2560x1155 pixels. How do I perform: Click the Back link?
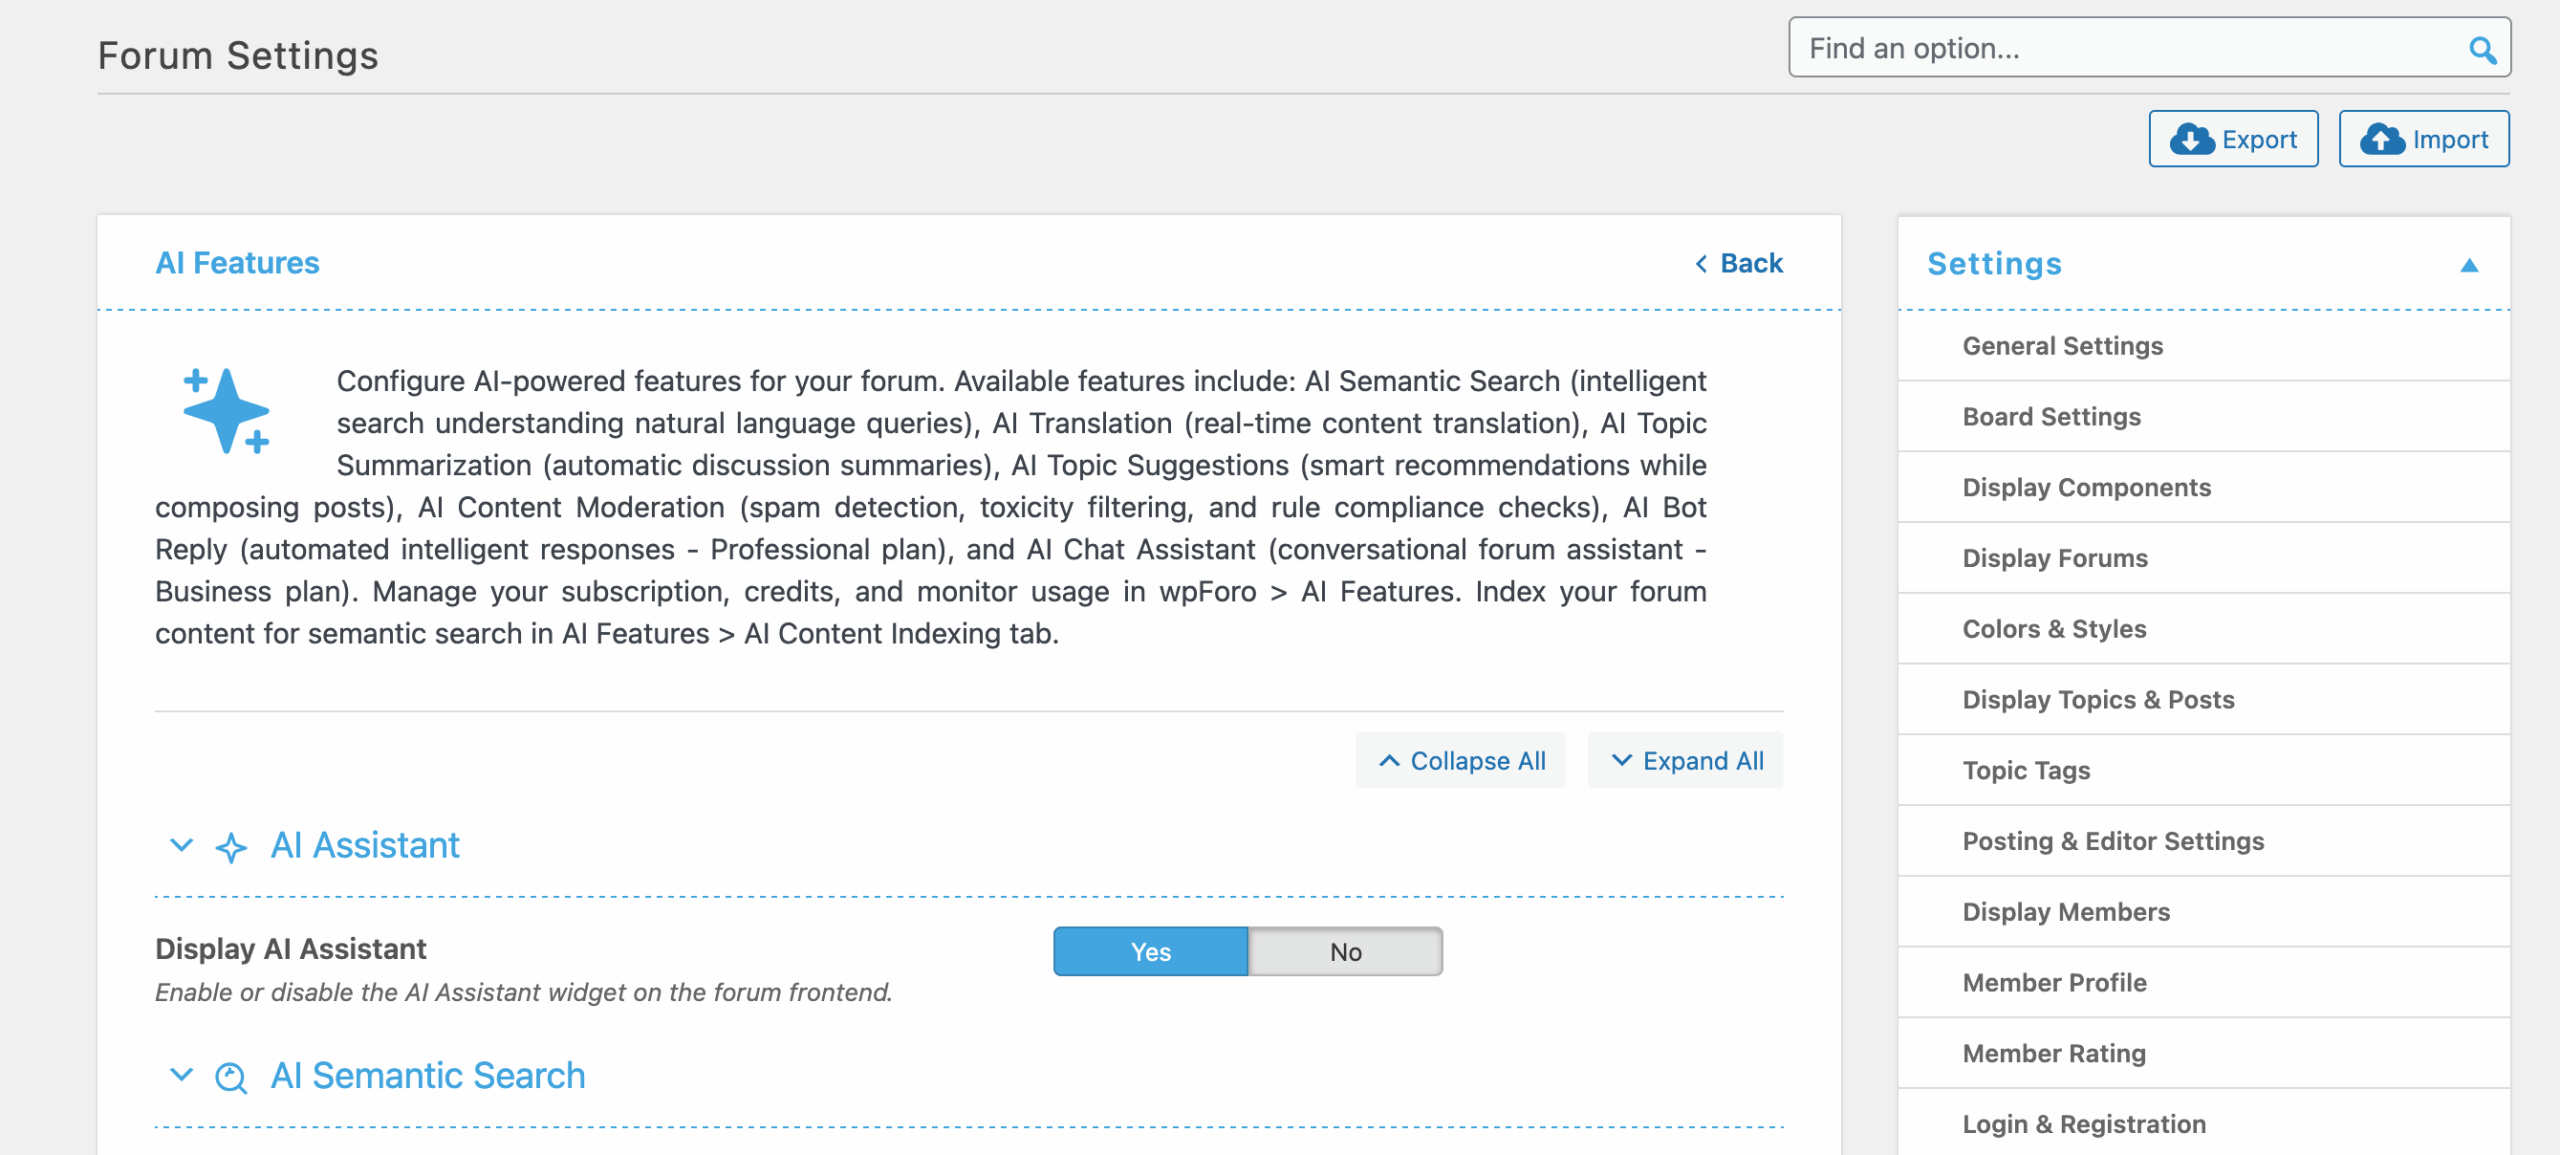point(1750,264)
